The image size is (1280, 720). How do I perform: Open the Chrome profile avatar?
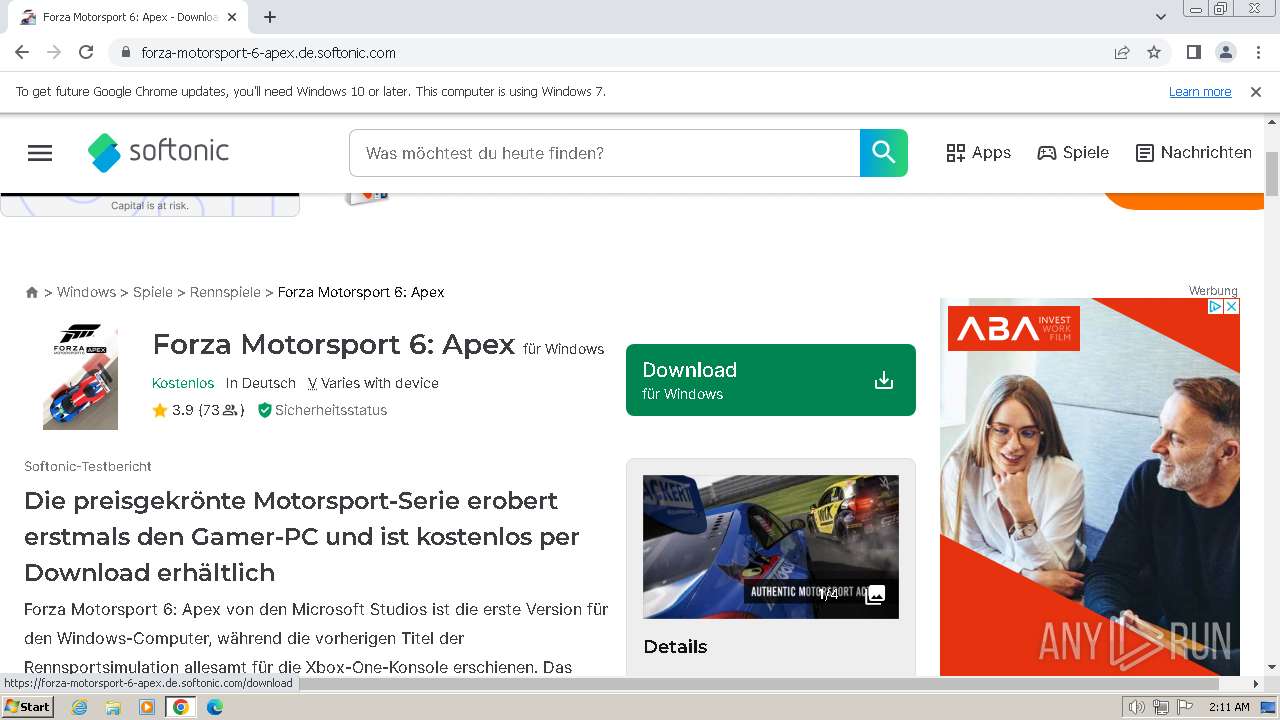[x=1226, y=52]
